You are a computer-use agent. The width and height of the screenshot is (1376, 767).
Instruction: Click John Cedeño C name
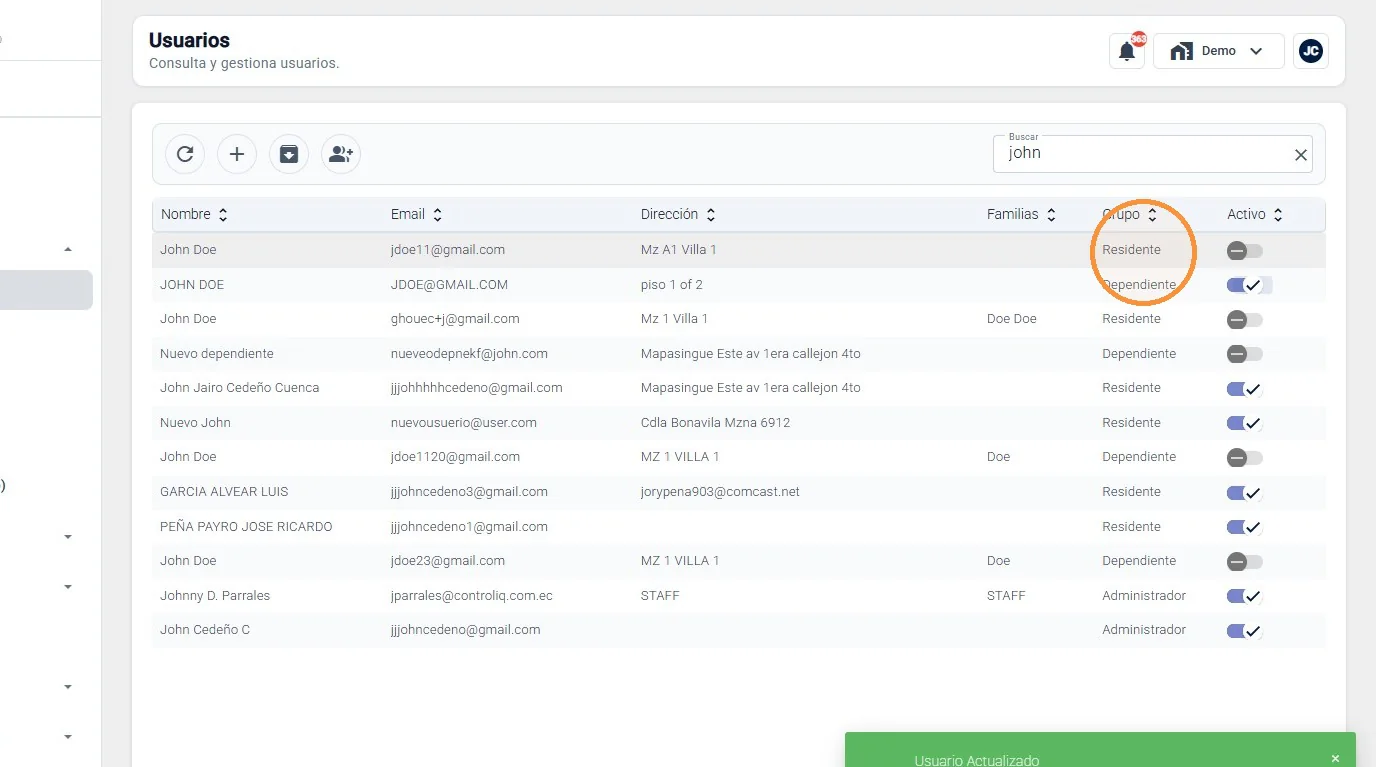click(x=205, y=630)
